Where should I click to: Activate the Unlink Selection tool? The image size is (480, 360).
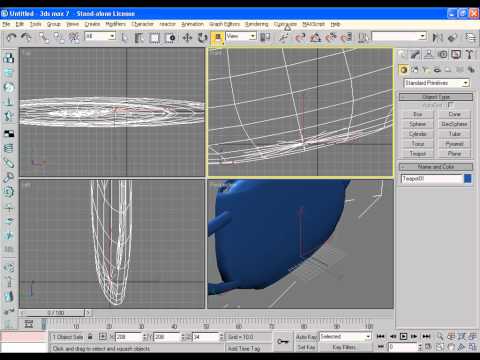[59, 37]
